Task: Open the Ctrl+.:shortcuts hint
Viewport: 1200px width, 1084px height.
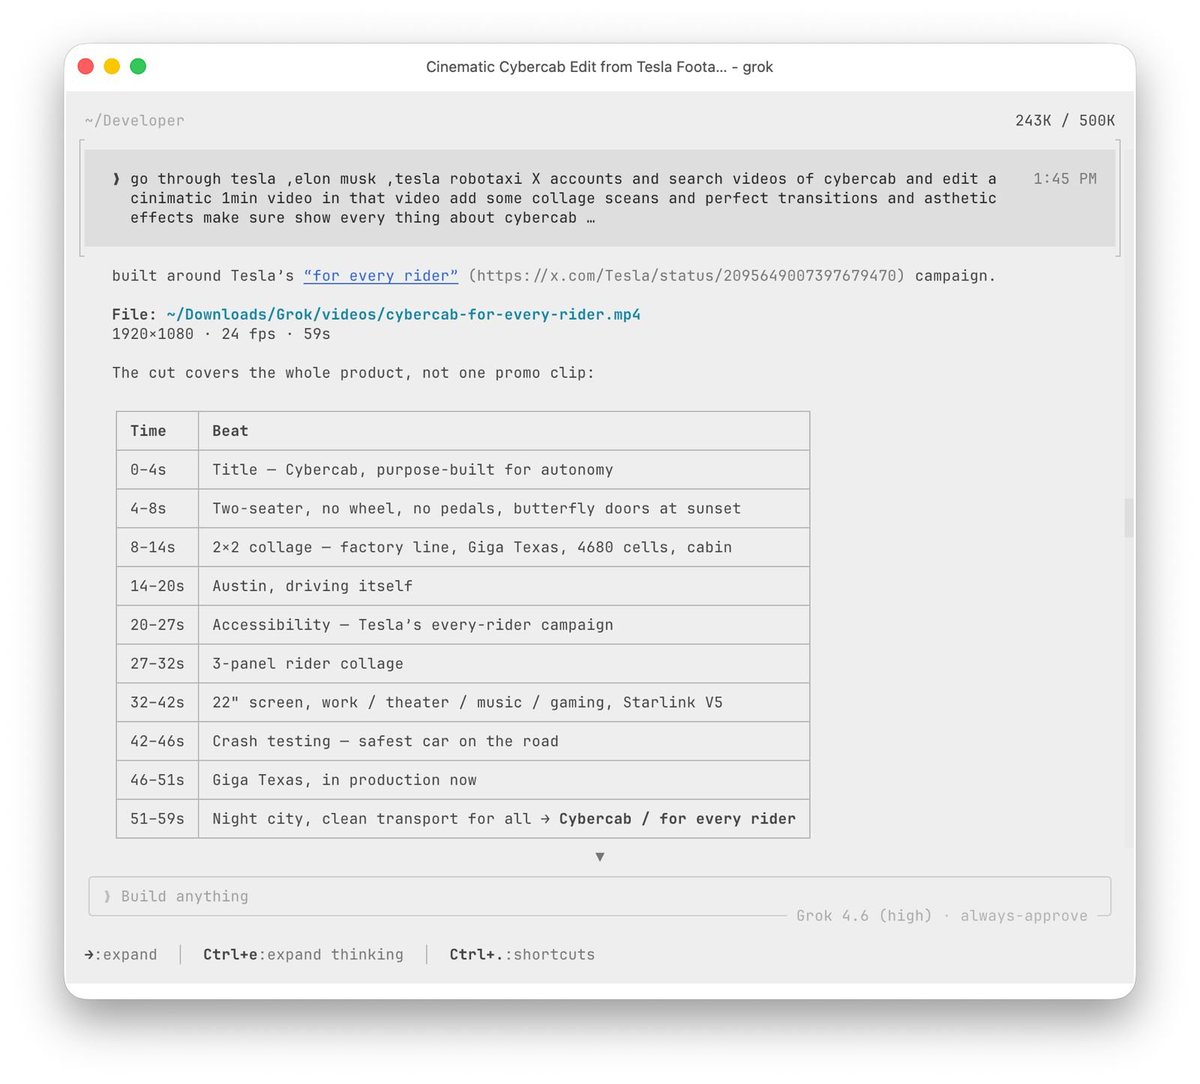Action: click(522, 955)
